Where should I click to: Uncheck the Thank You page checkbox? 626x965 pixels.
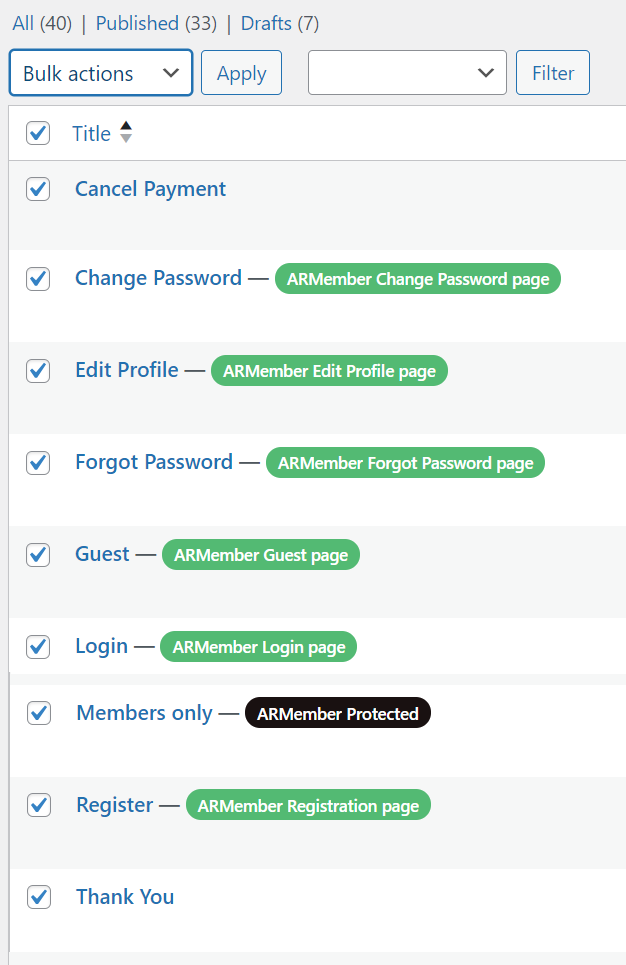pos(38,897)
